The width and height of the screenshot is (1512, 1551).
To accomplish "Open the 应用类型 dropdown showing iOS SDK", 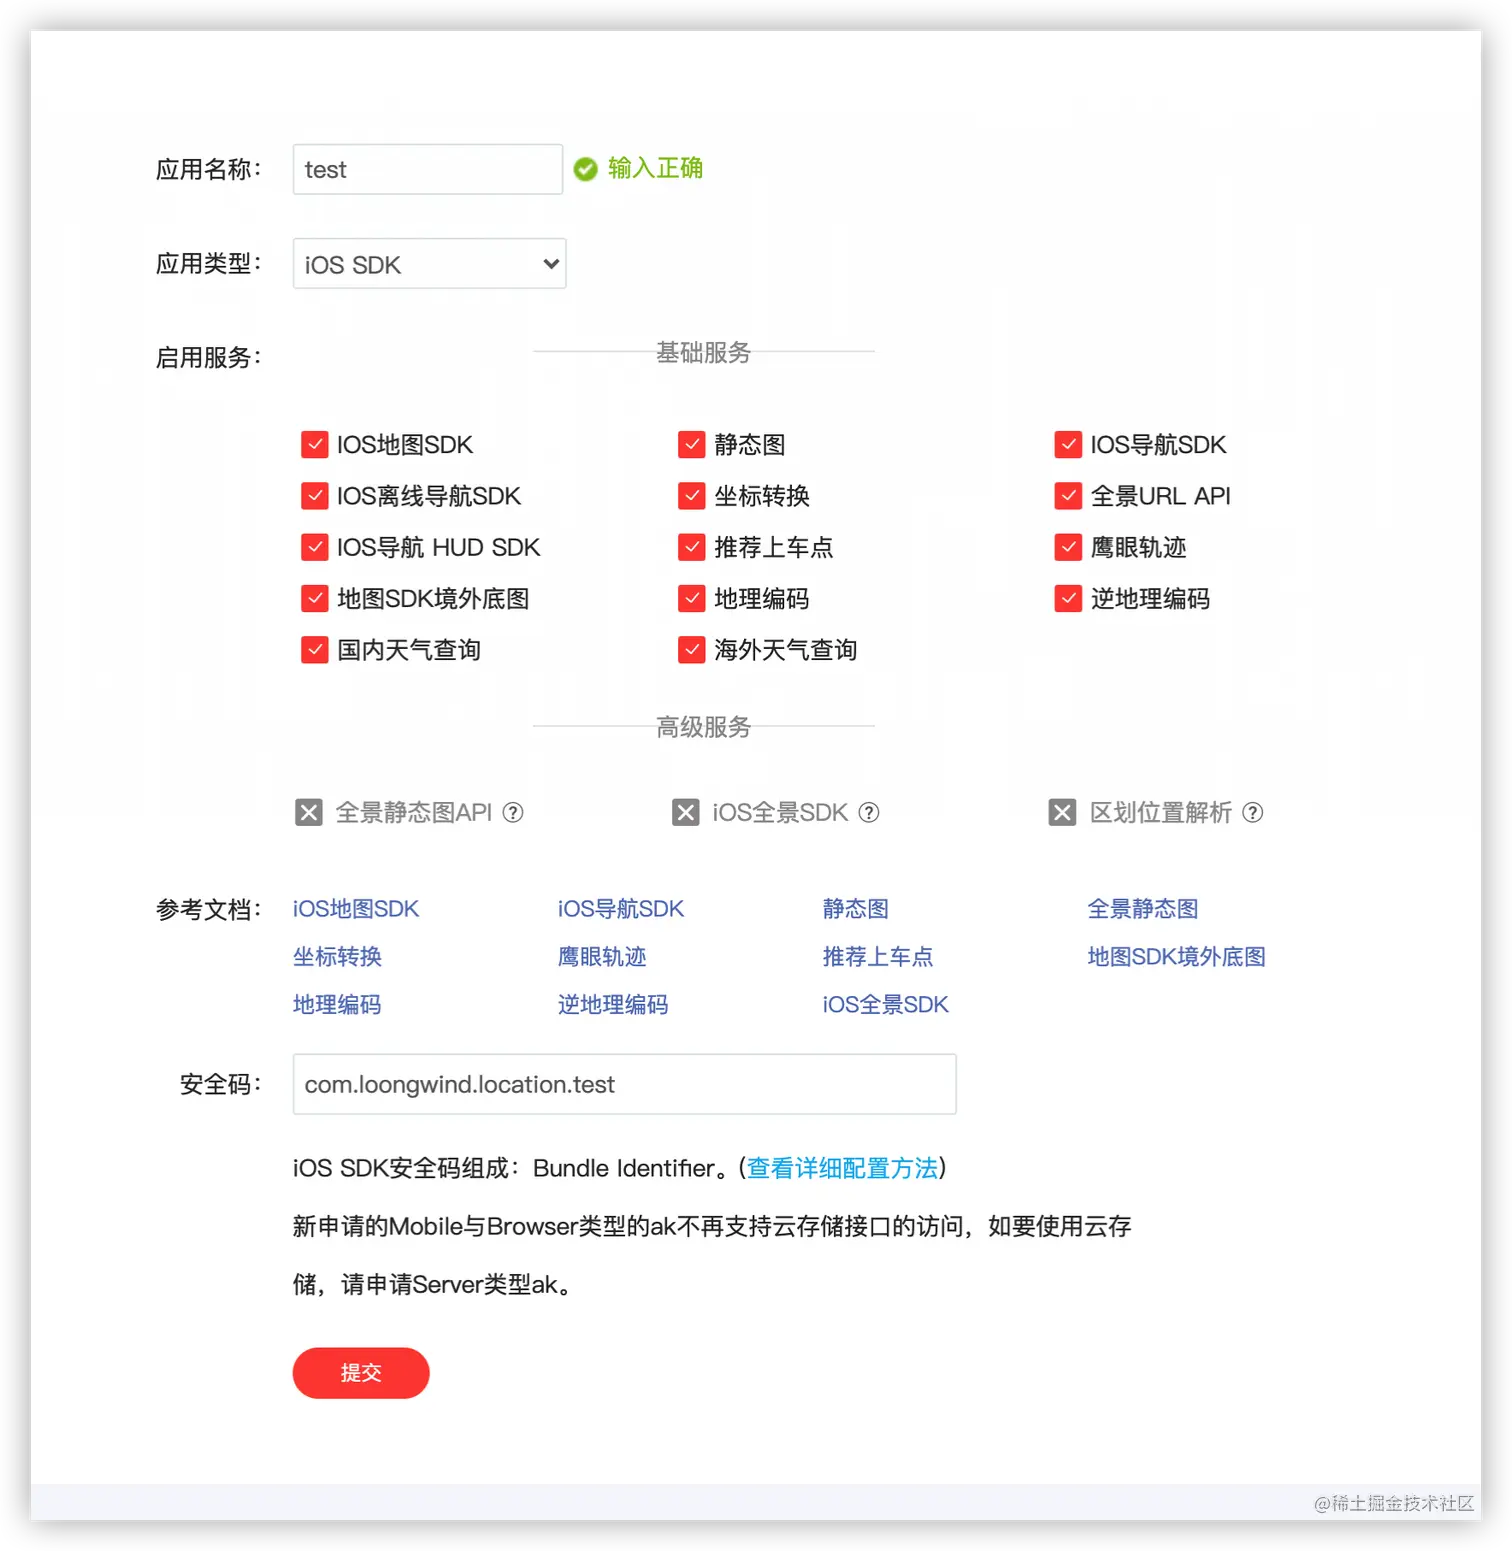I will (x=429, y=263).
